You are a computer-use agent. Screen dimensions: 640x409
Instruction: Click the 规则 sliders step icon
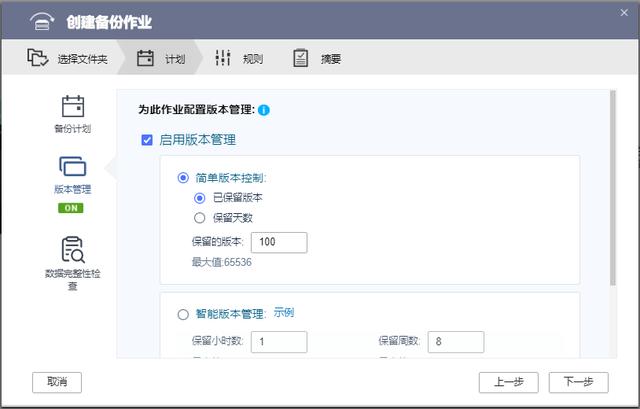point(223,58)
